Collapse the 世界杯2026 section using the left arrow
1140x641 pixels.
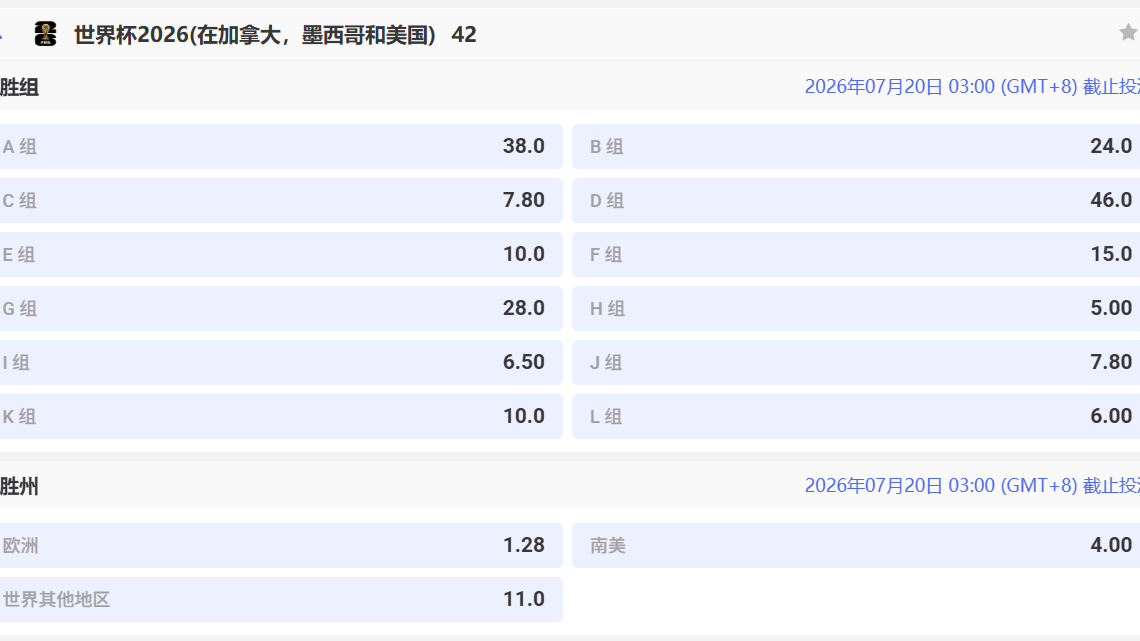[x=3, y=35]
